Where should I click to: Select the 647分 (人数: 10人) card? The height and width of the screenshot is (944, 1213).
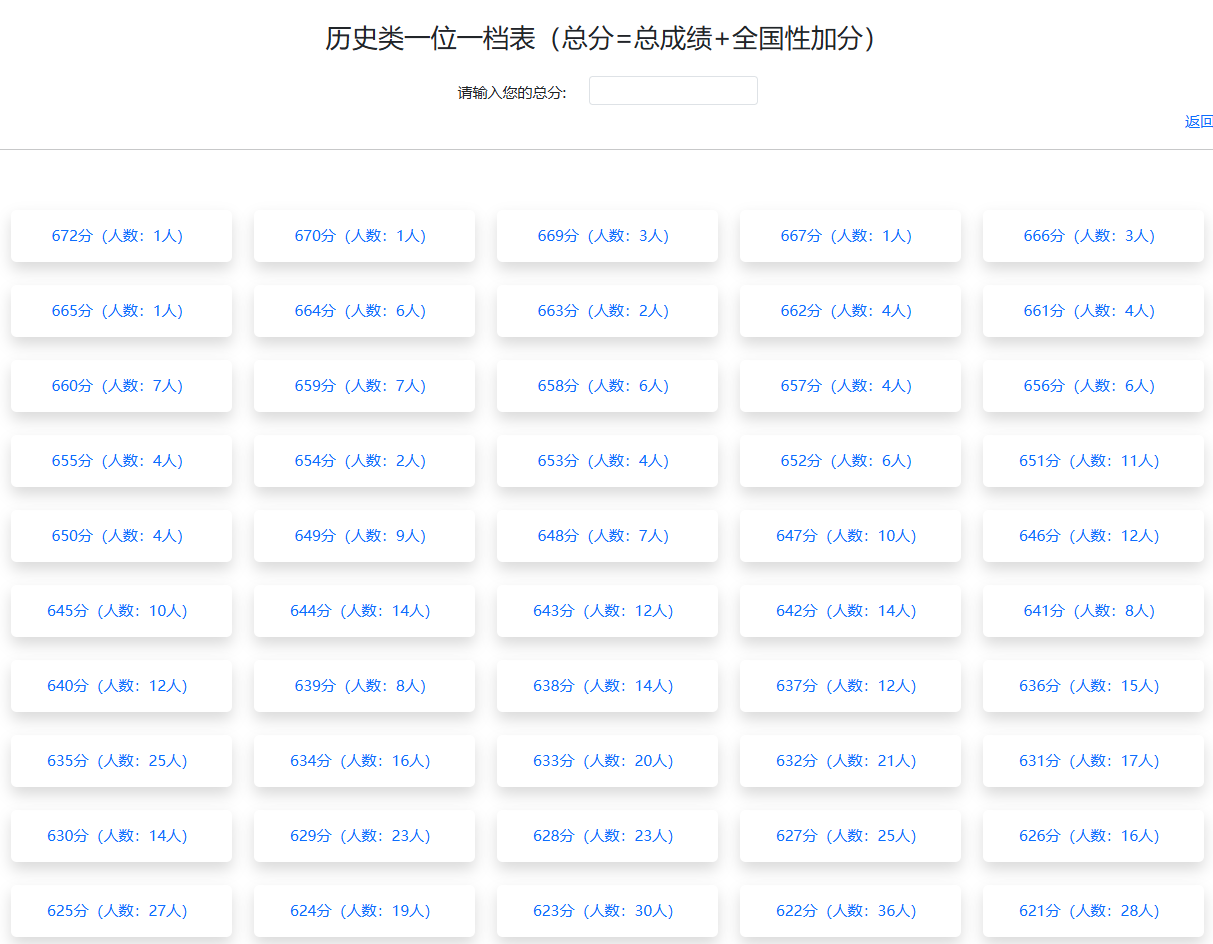[x=850, y=536]
